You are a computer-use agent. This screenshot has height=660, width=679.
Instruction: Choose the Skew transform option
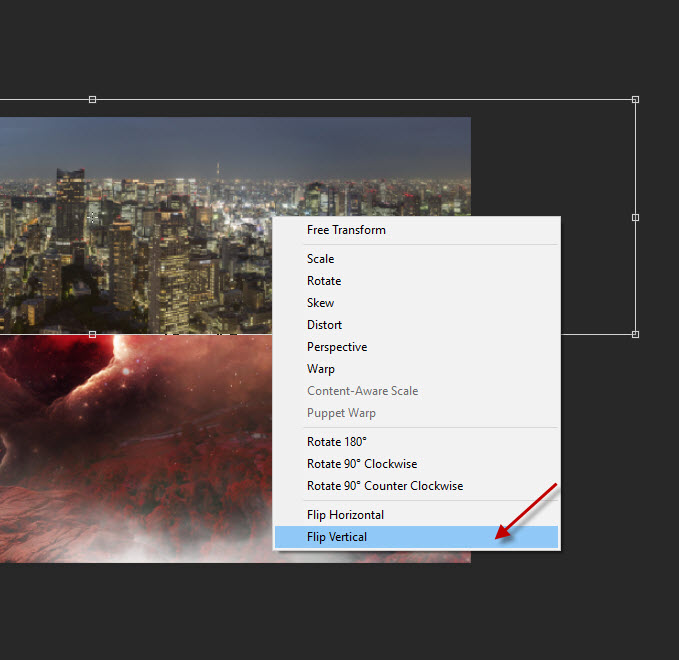point(320,303)
